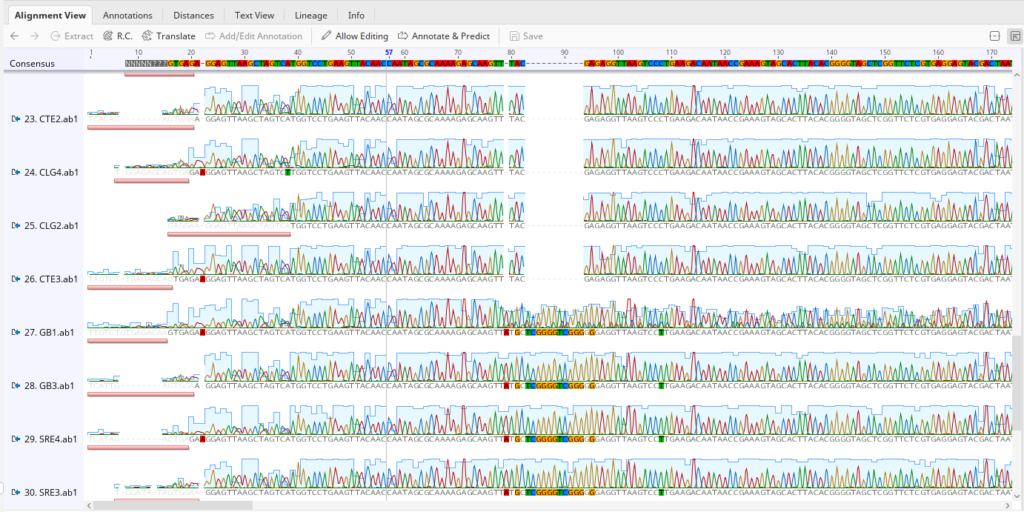Viewport: 1024px width, 512px height.
Task: Click the direction icon beside 27. GB1.ab1
Action: tap(16, 332)
